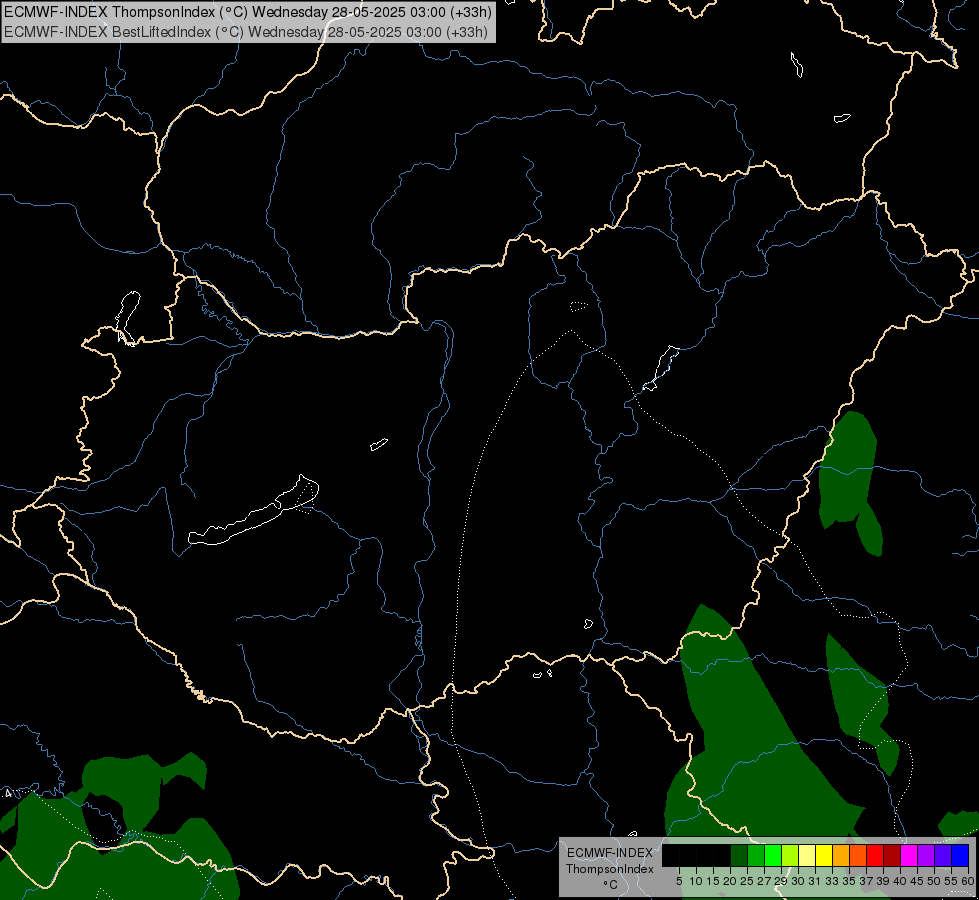Click the dark red 39–40 legend swatch
The image size is (979, 900).
pos(892,855)
